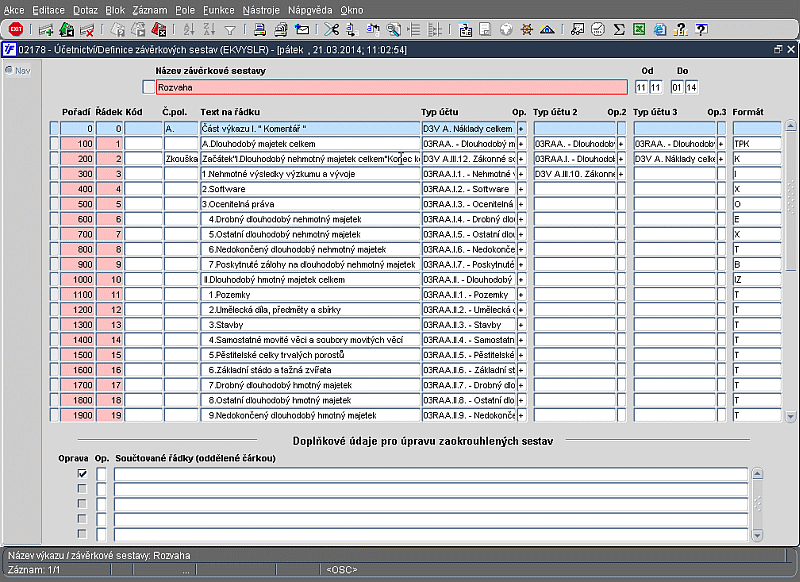Click the chart graph icon
This screenshot has width=800, height=582.
(577, 30)
